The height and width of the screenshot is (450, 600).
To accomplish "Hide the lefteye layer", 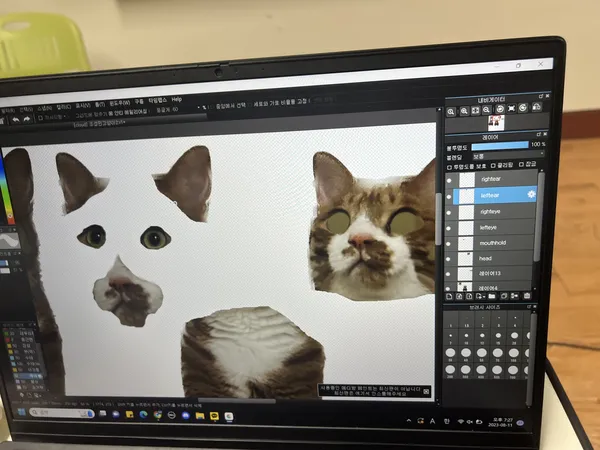I will tap(449, 228).
